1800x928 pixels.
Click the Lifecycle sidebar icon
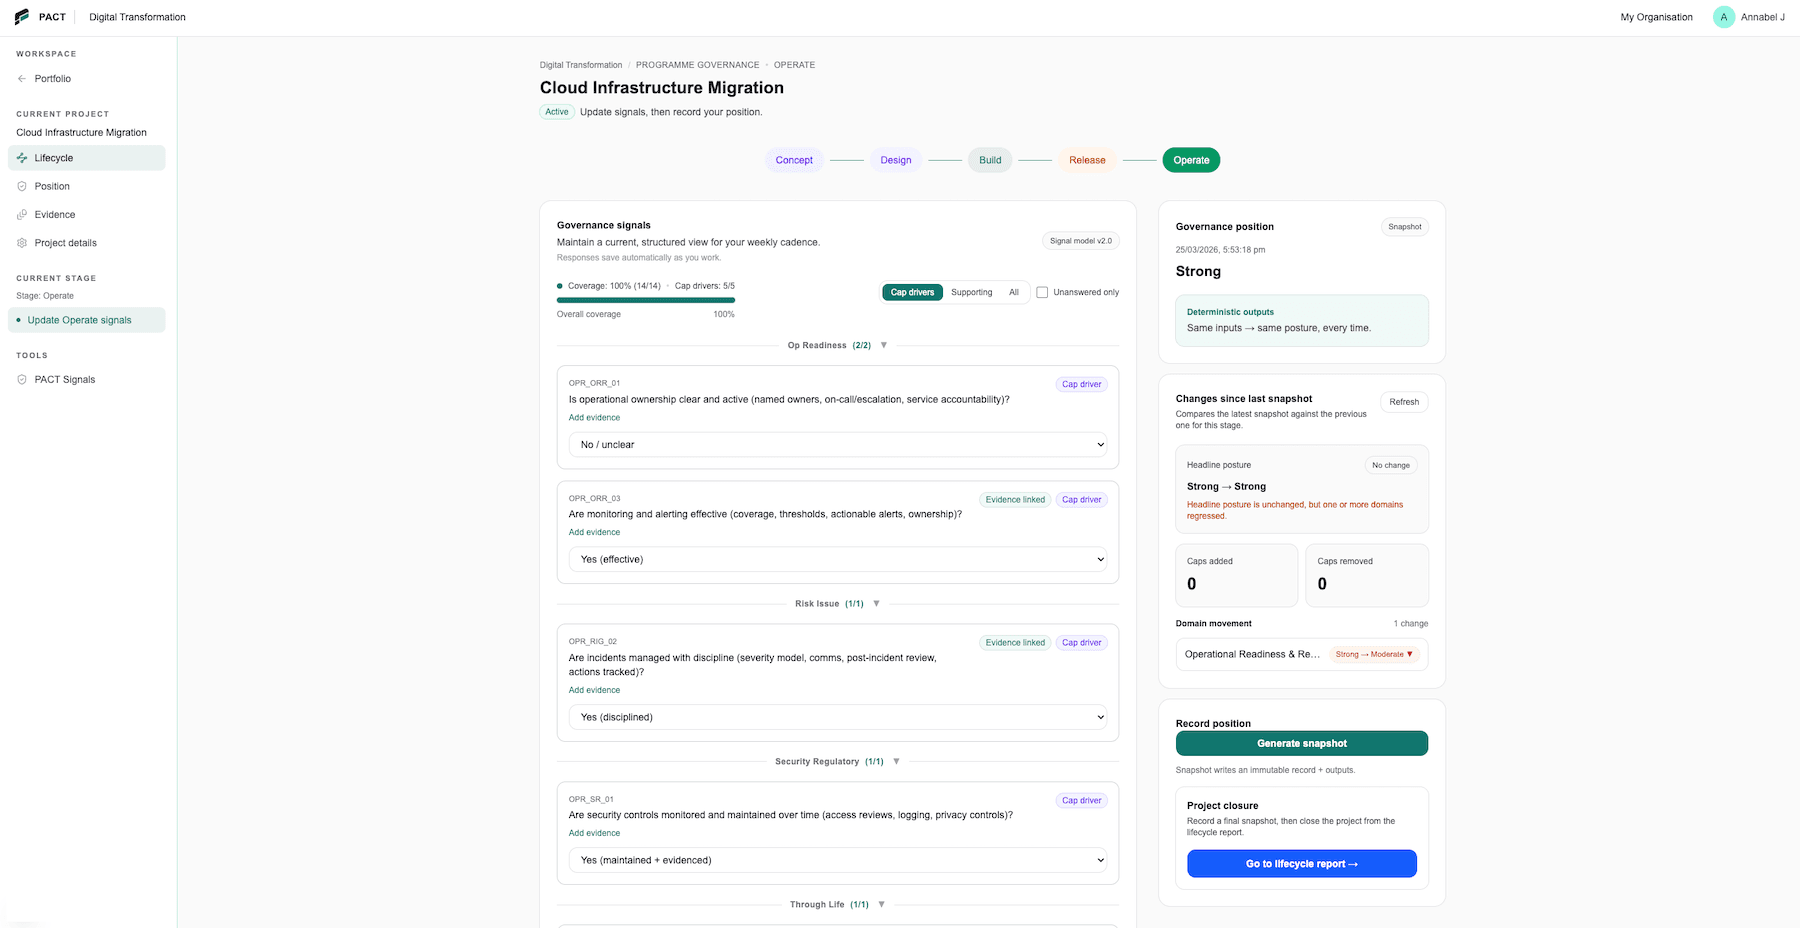[22, 158]
